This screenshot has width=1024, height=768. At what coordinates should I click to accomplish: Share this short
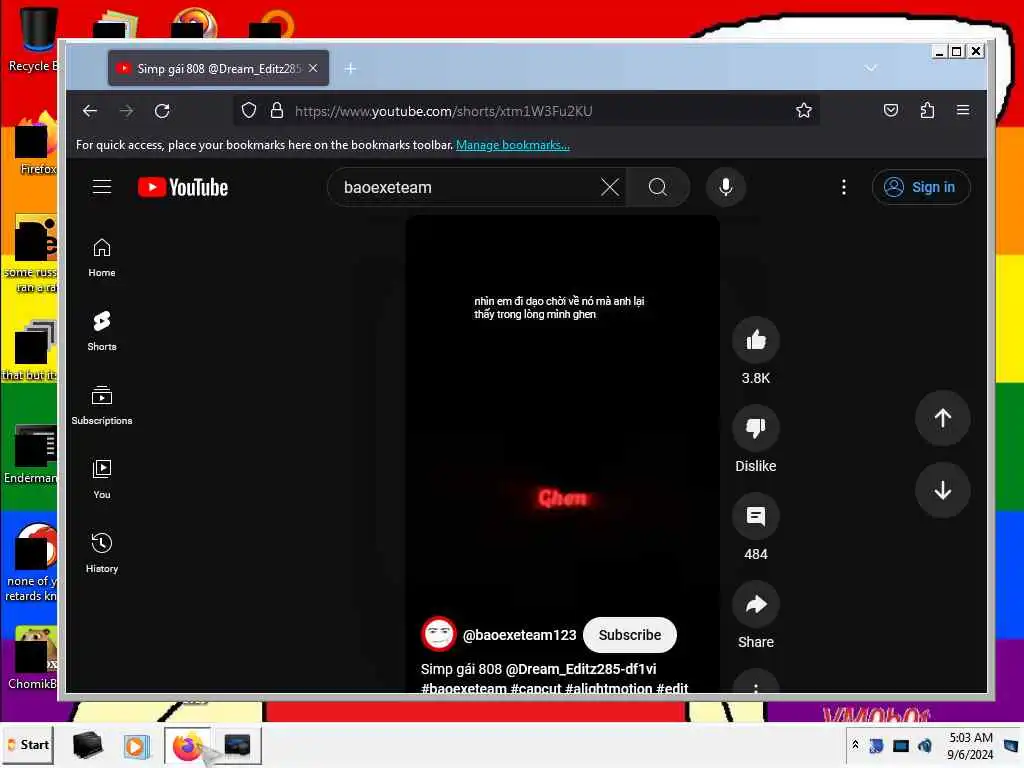coord(756,605)
